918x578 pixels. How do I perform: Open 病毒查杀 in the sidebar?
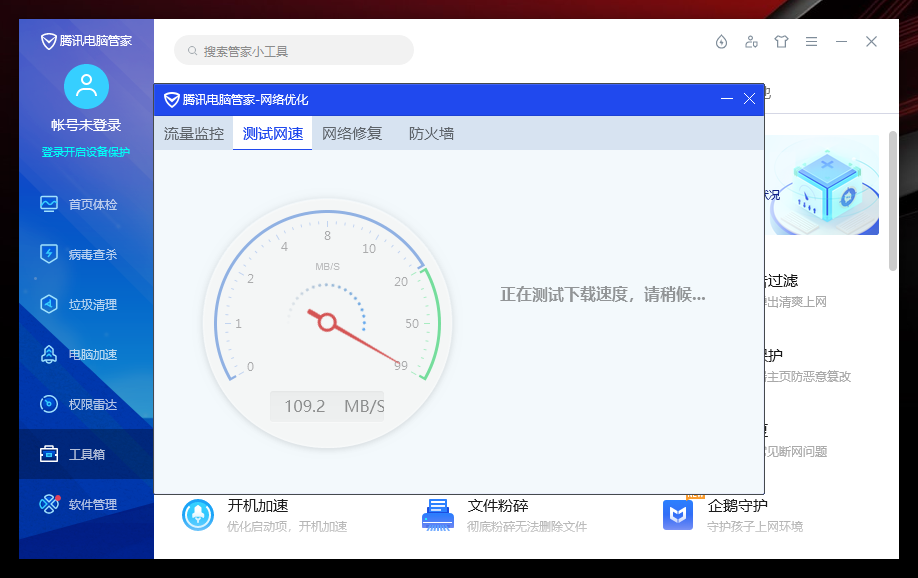(x=86, y=254)
